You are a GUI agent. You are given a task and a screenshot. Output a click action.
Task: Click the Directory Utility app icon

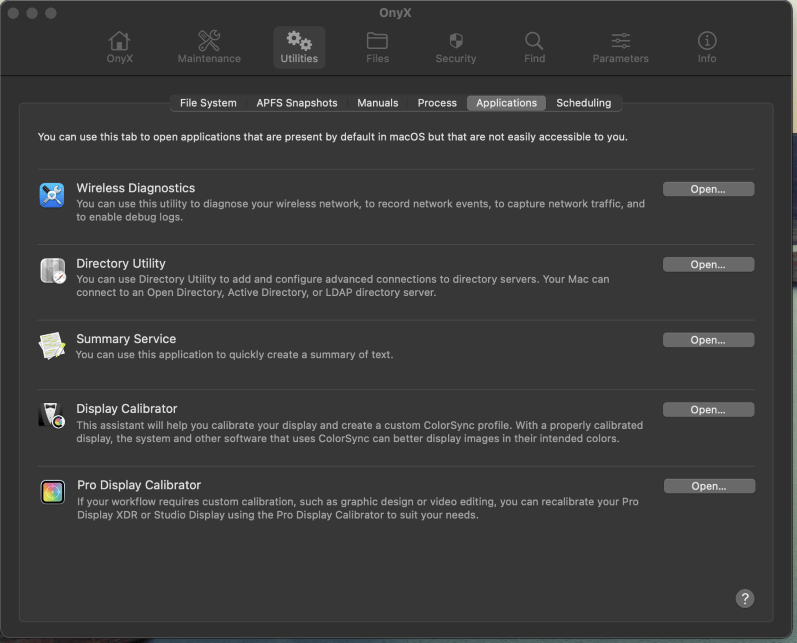click(53, 270)
